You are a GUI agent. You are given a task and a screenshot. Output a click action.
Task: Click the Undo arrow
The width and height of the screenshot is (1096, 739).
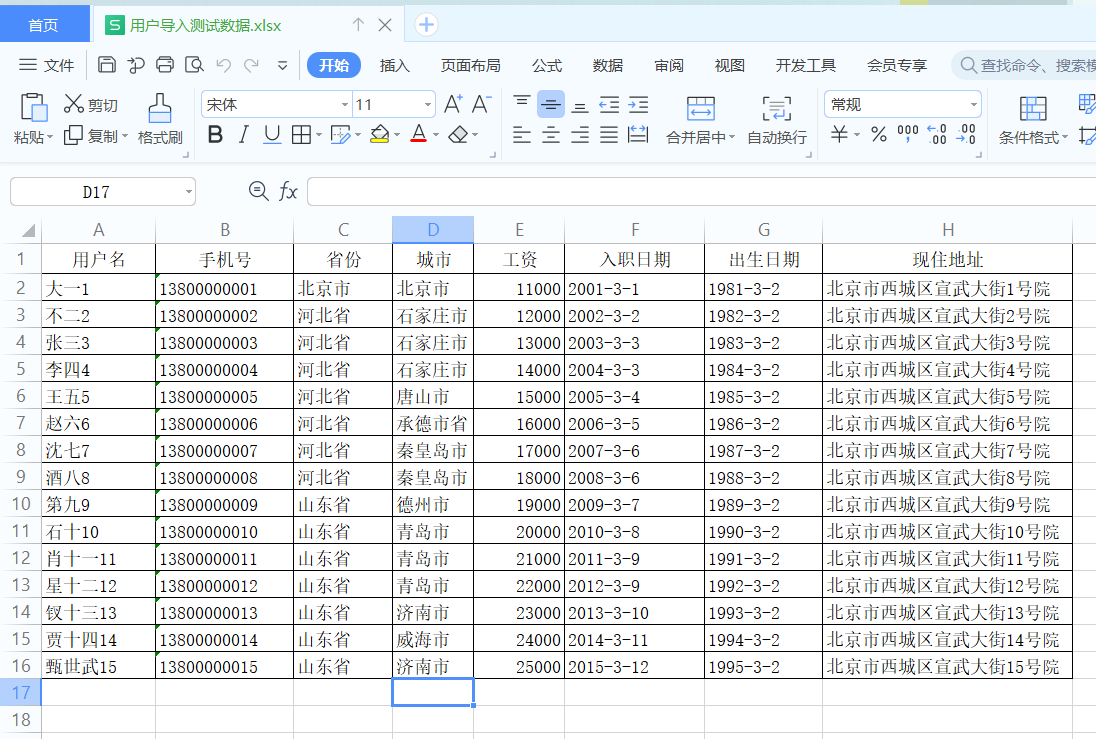pos(224,66)
